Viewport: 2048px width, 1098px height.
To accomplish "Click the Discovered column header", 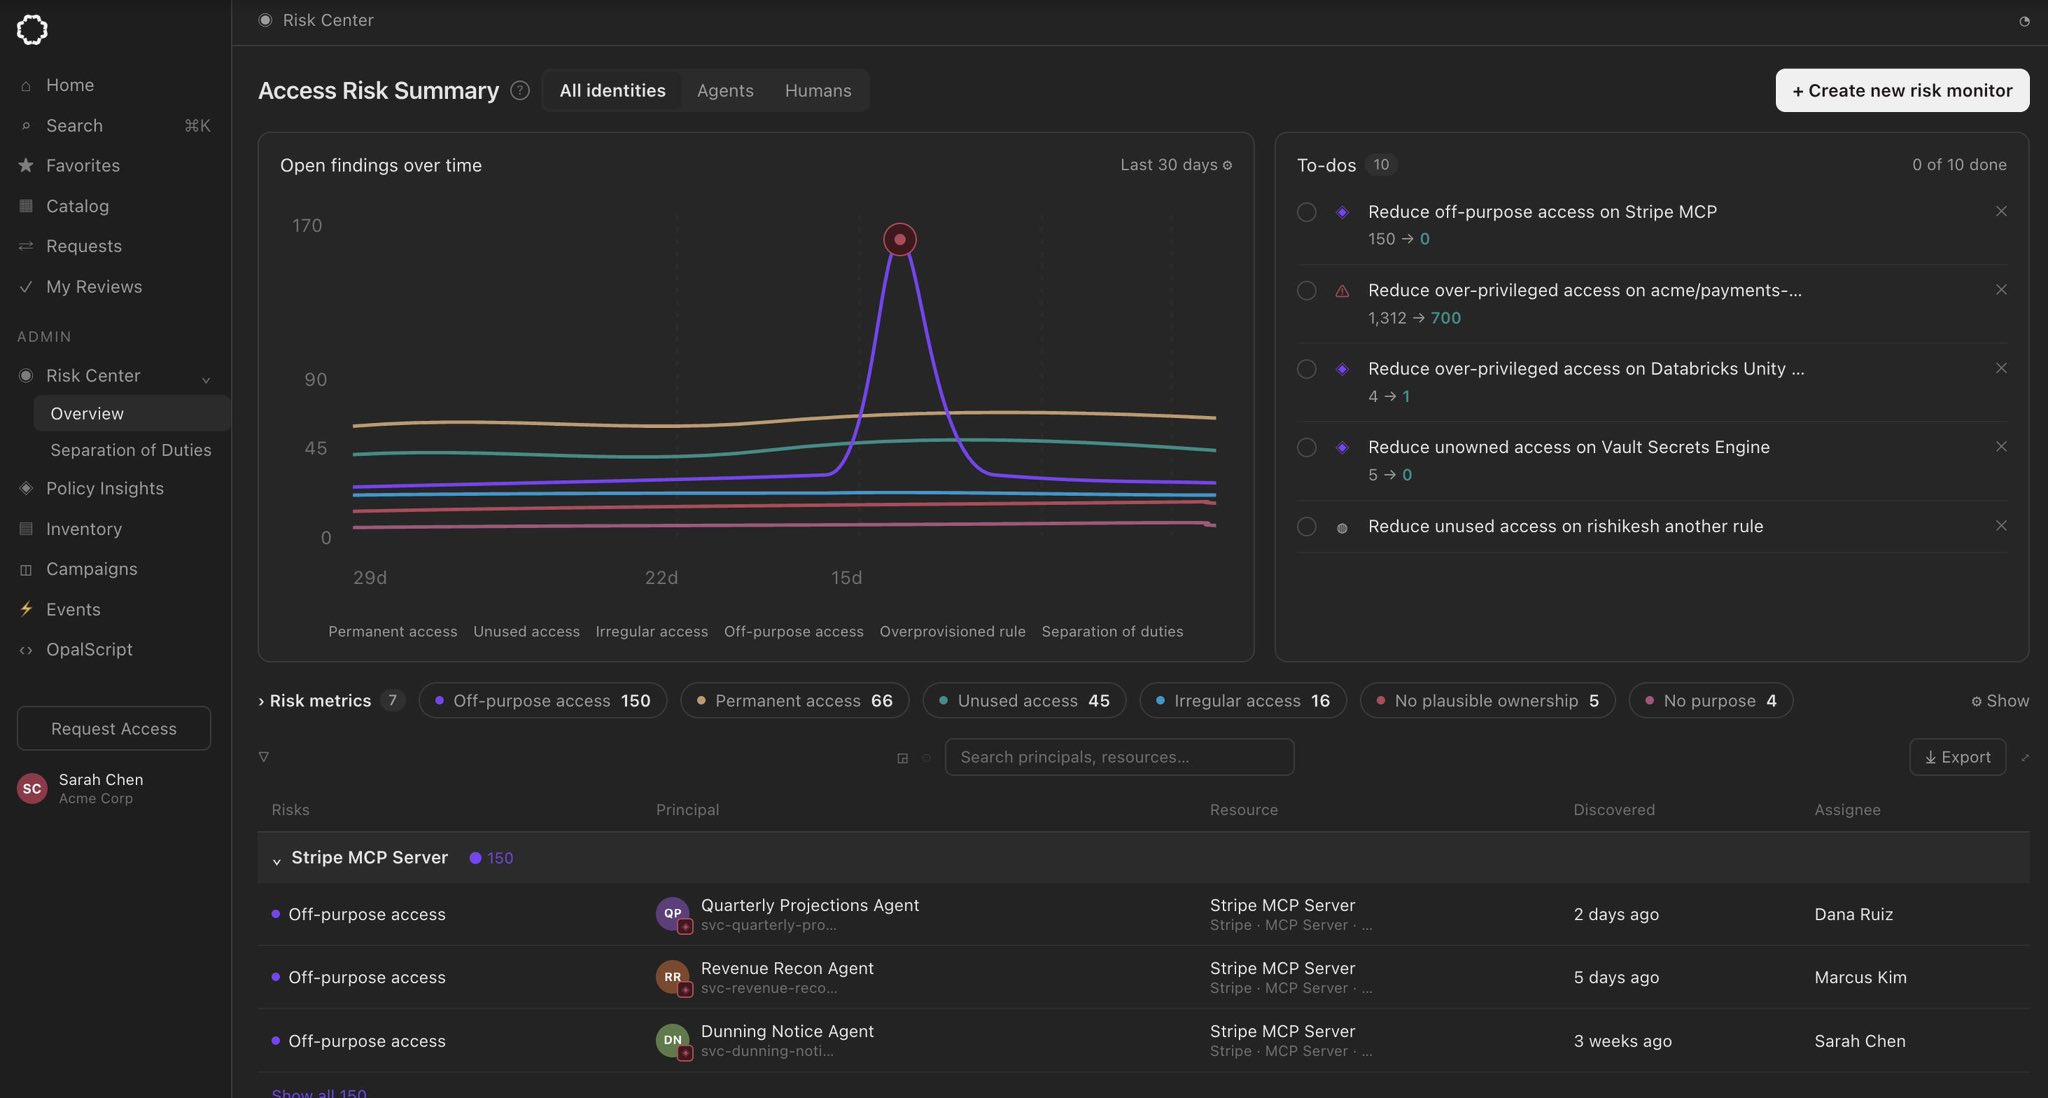I will [x=1614, y=809].
